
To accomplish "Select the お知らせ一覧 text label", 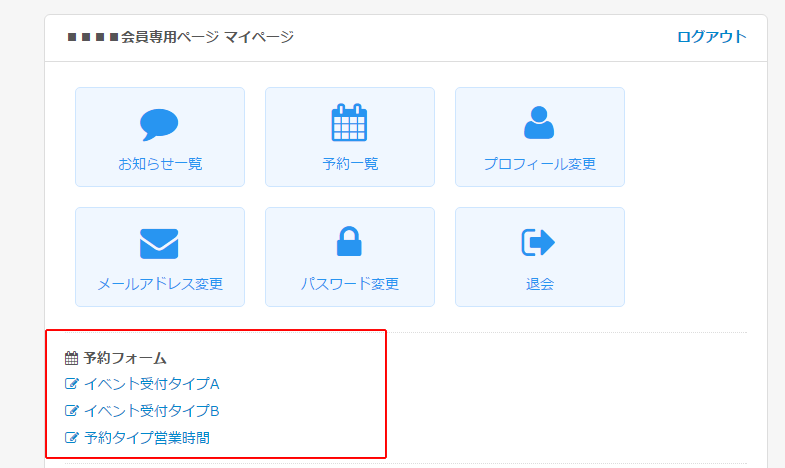I will [160, 164].
